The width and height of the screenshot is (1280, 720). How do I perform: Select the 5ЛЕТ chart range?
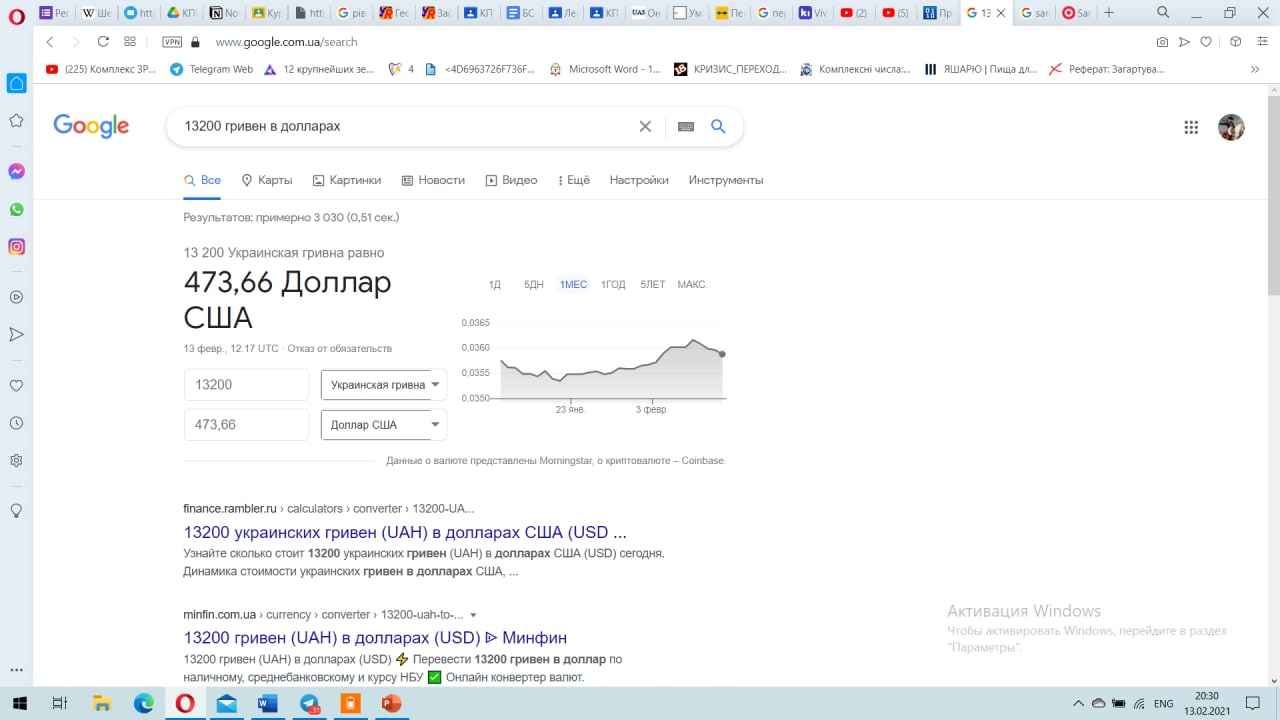[x=653, y=285]
